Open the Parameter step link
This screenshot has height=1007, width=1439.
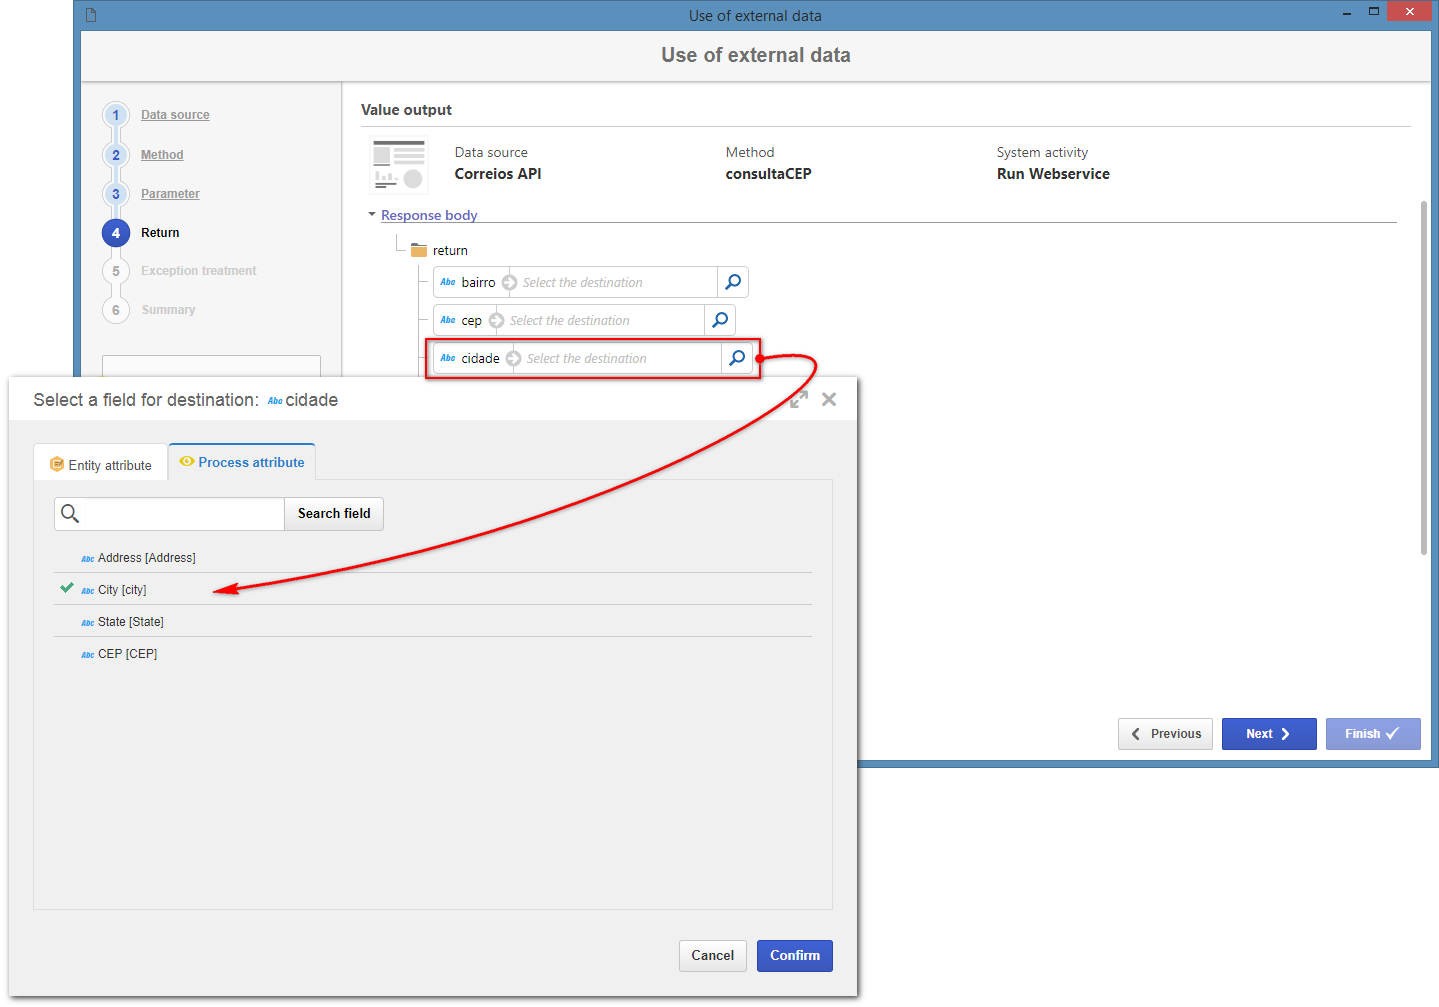point(170,194)
